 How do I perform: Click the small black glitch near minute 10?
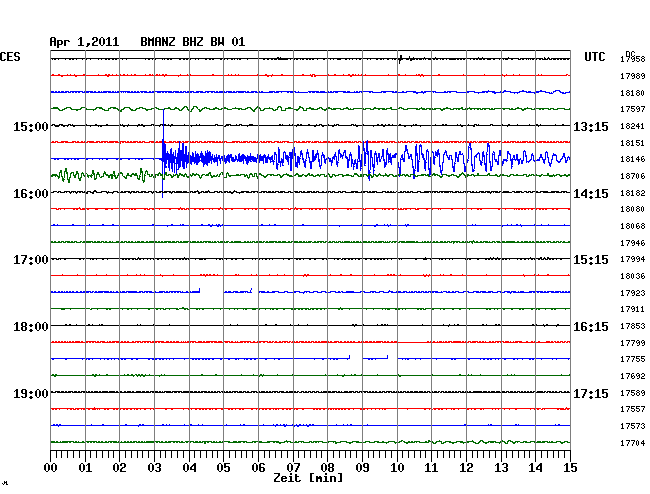pos(400,59)
